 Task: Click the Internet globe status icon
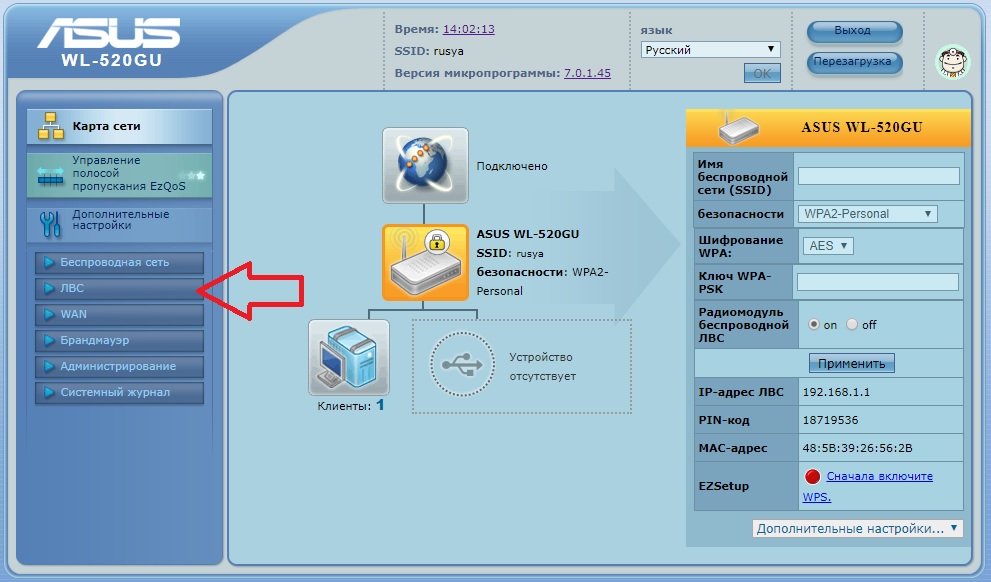[425, 166]
